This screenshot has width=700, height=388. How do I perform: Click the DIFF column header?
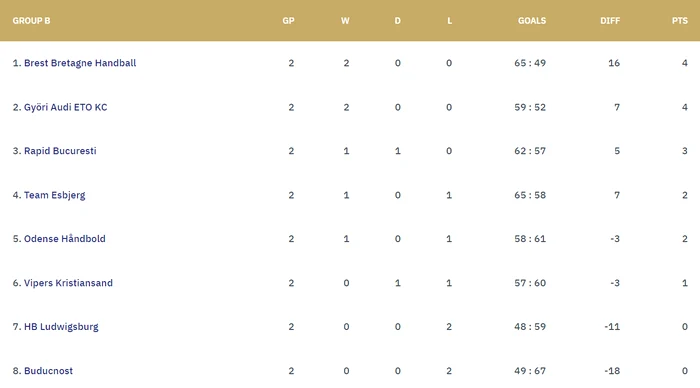tap(610, 21)
